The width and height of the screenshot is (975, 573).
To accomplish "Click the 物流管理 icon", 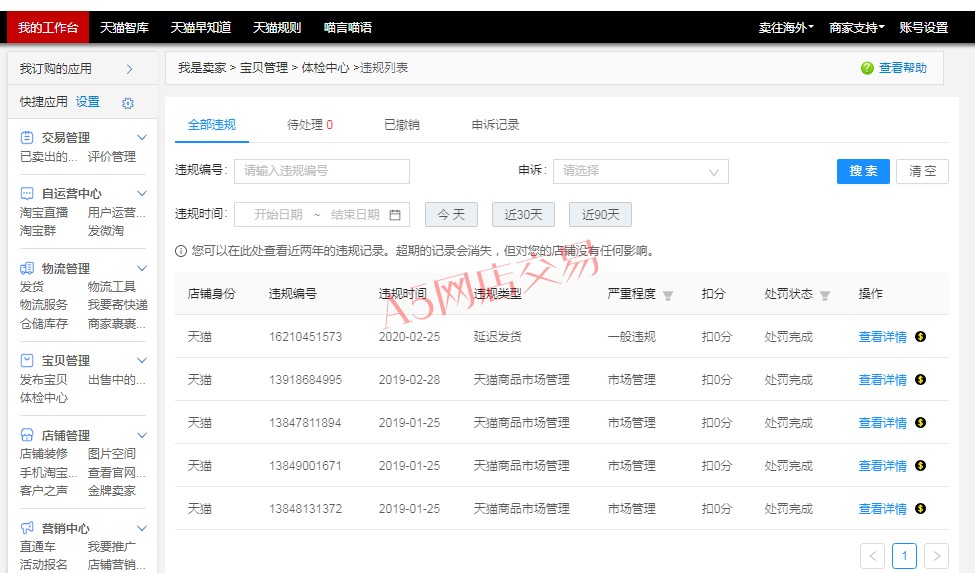I will pos(27,268).
